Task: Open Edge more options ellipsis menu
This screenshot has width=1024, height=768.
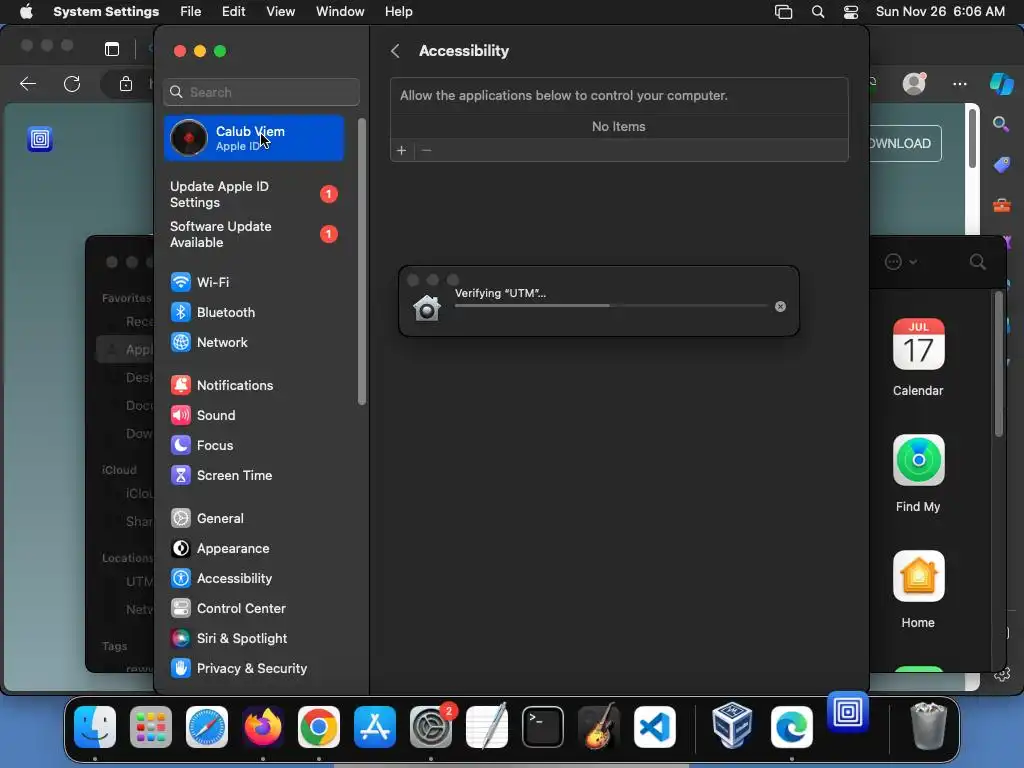Action: (x=959, y=84)
